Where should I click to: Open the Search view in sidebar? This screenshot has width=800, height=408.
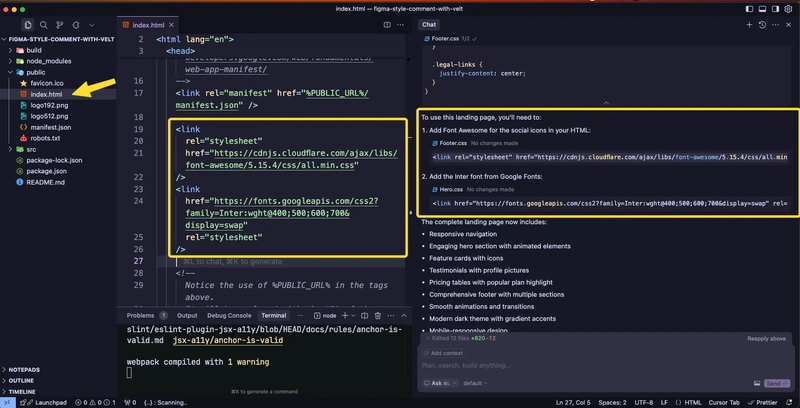pyautogui.click(x=44, y=24)
